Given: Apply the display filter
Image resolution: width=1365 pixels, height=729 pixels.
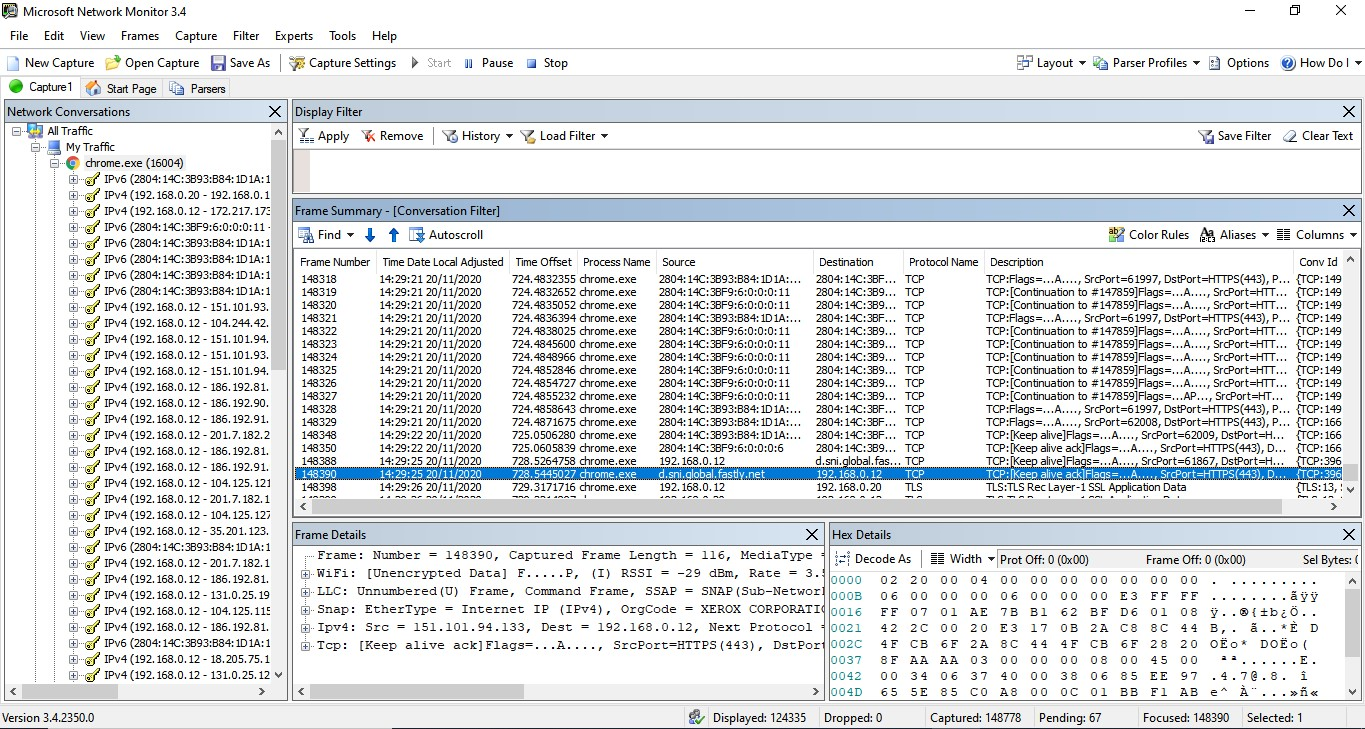Looking at the screenshot, I should coord(324,136).
